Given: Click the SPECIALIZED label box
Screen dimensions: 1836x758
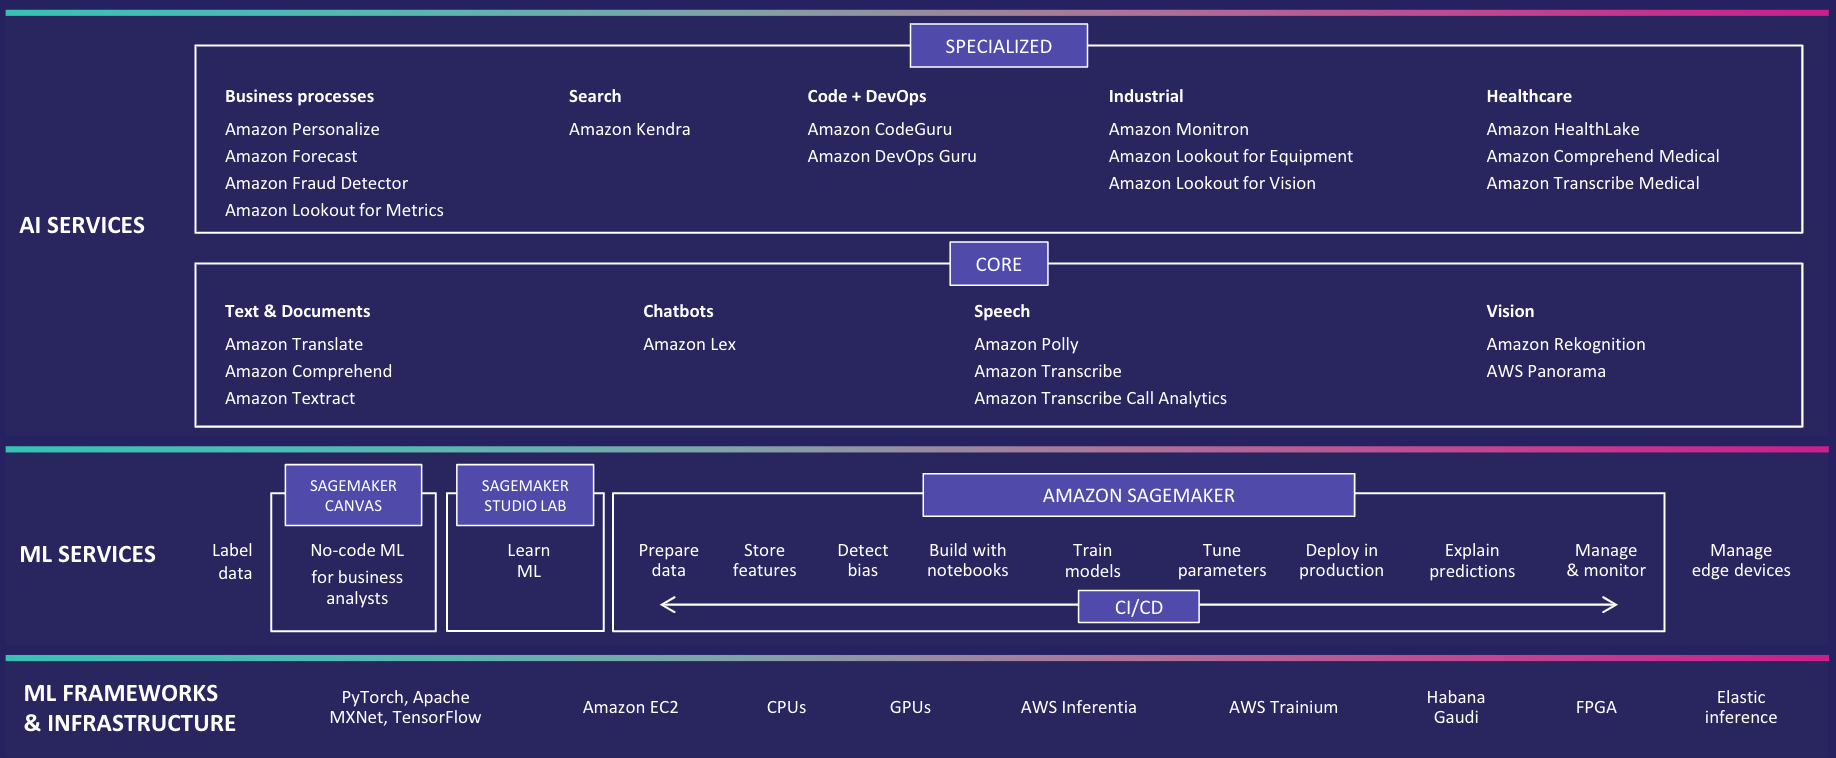Looking at the screenshot, I should (998, 46).
